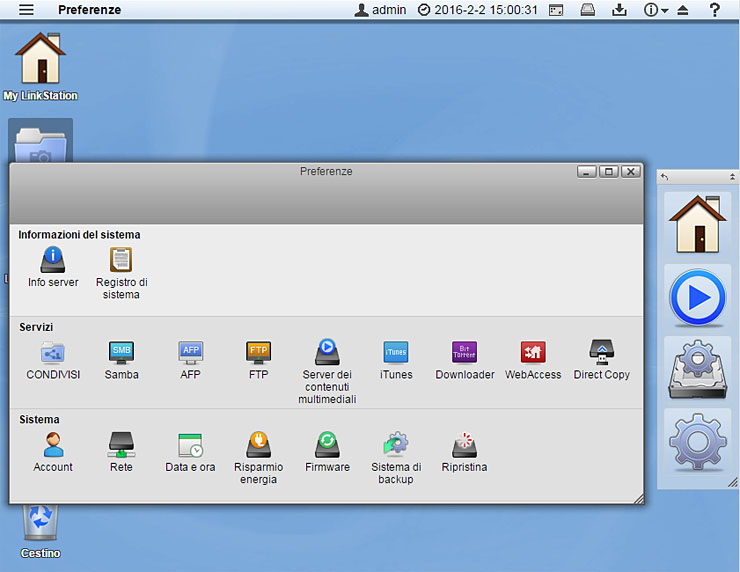Open Data e ora settings
The width and height of the screenshot is (740, 572).
[190, 446]
